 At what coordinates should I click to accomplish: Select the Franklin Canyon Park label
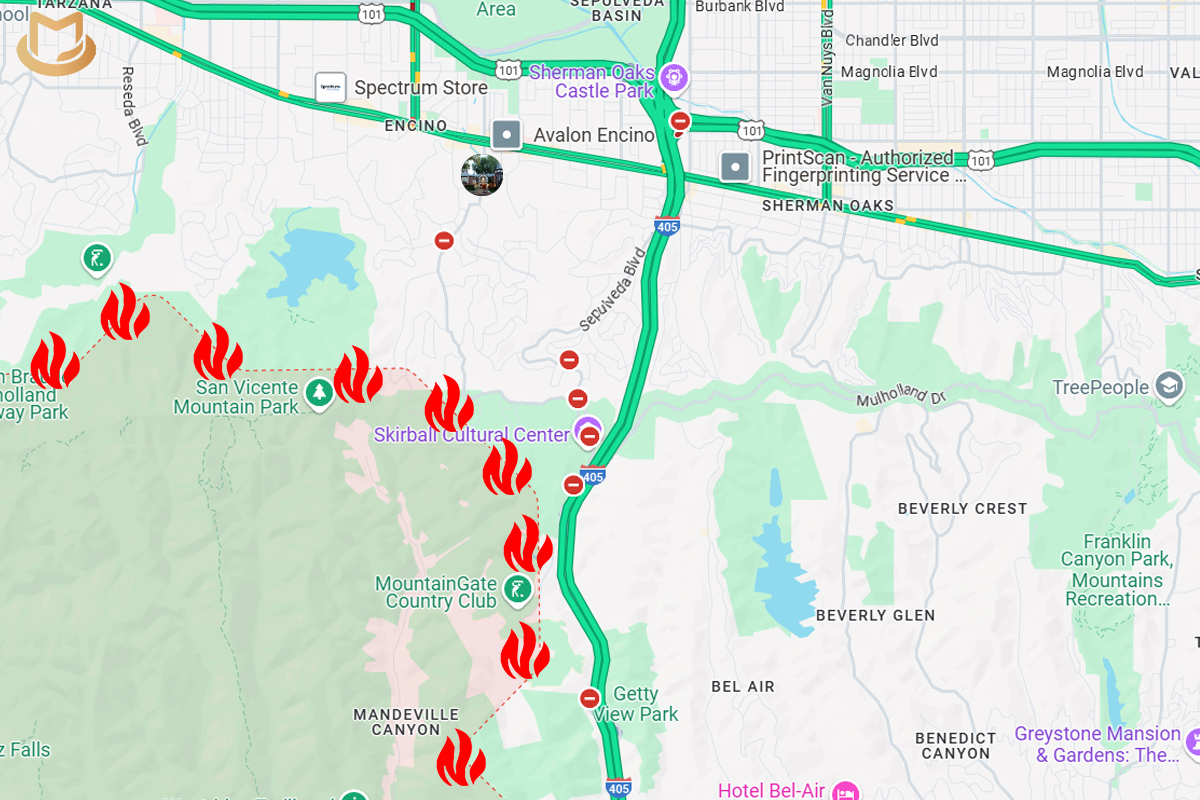point(1118,570)
